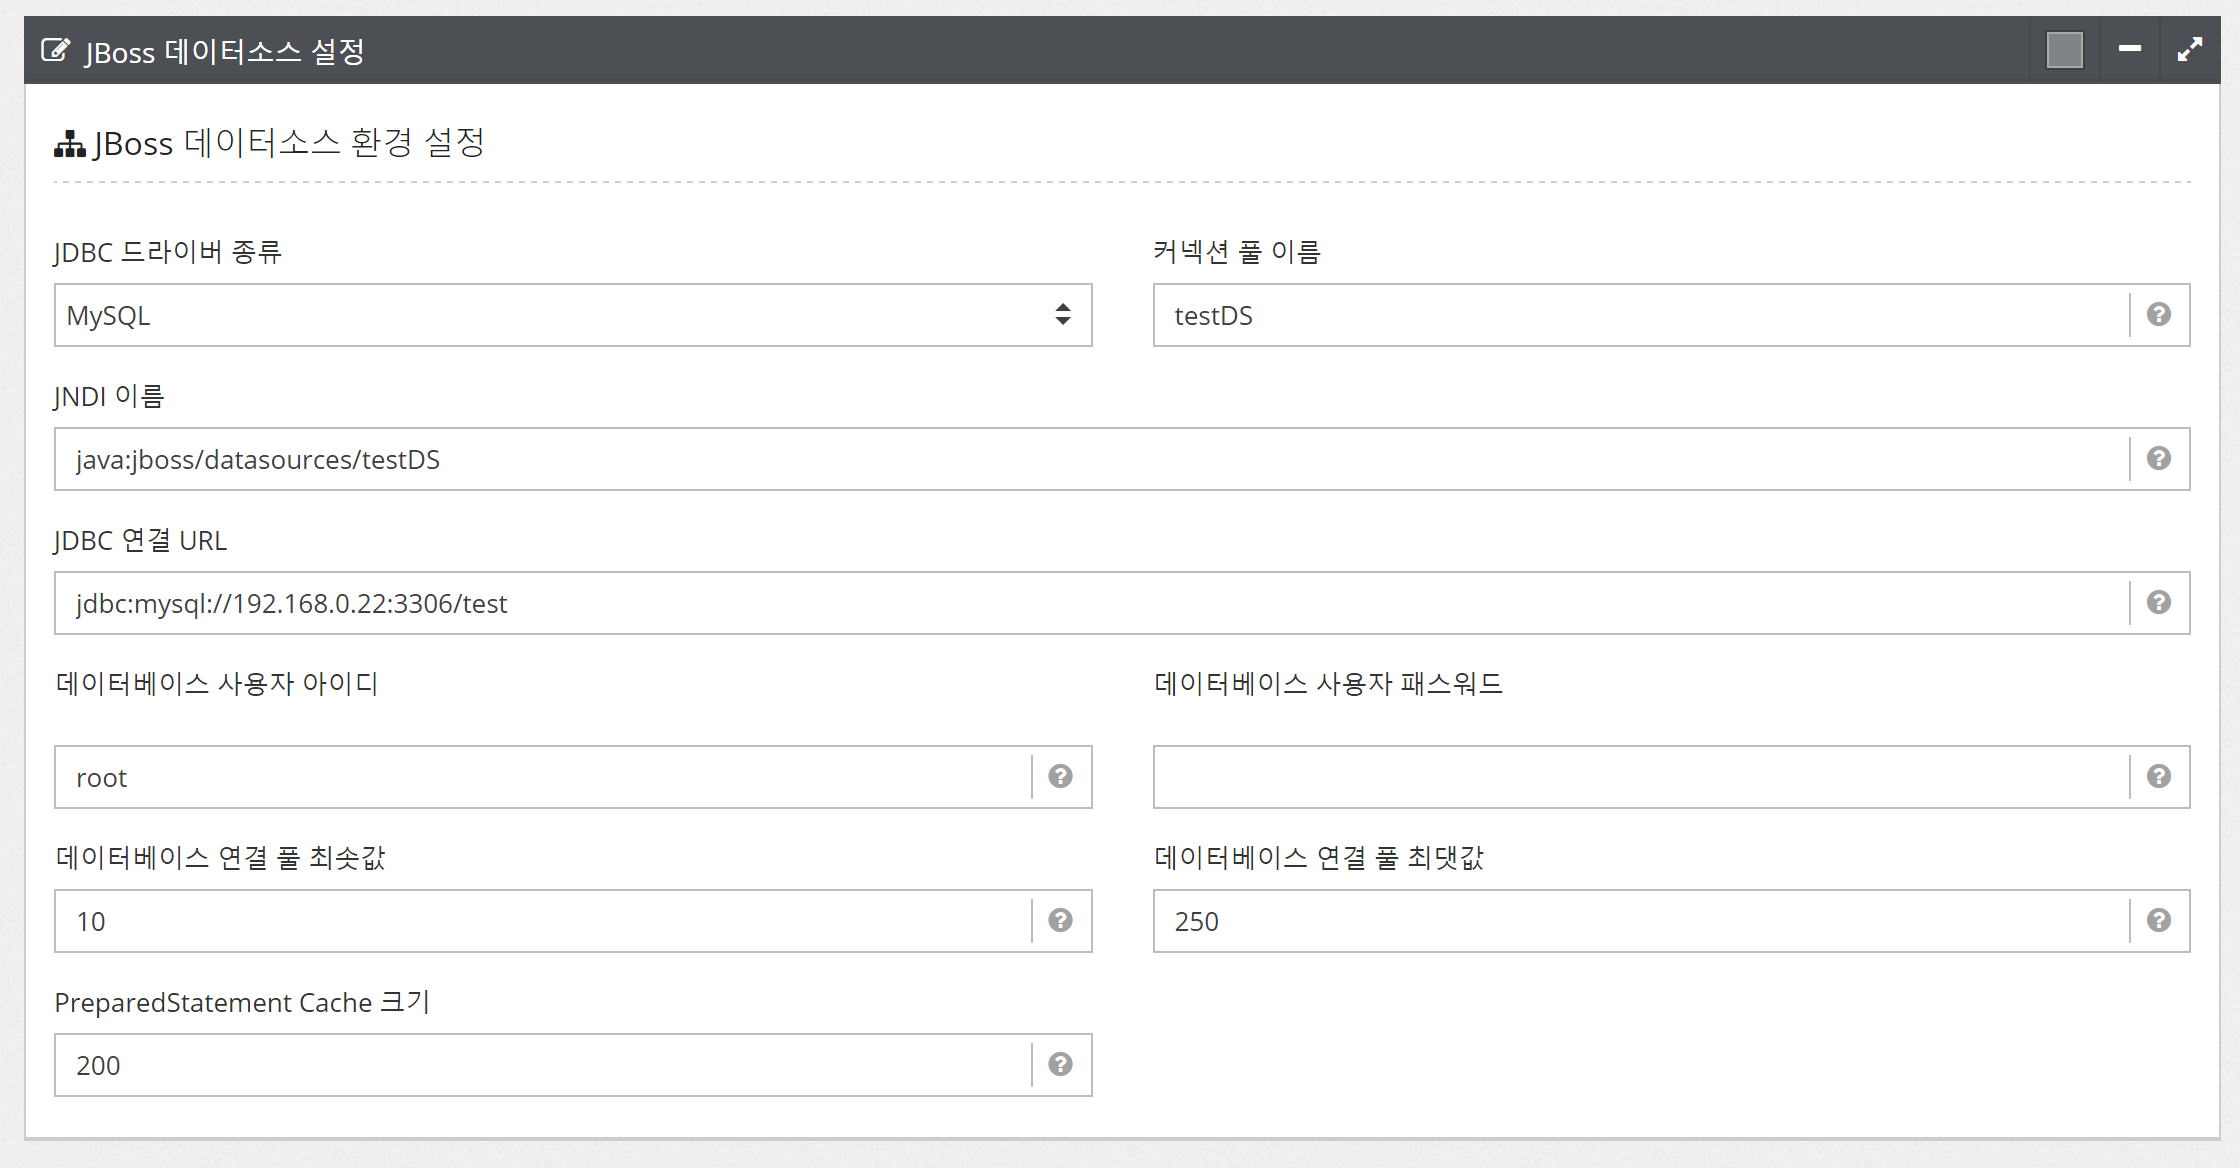Click the gray square color button in header
This screenshot has height=1168, width=2240.
coord(2064,50)
